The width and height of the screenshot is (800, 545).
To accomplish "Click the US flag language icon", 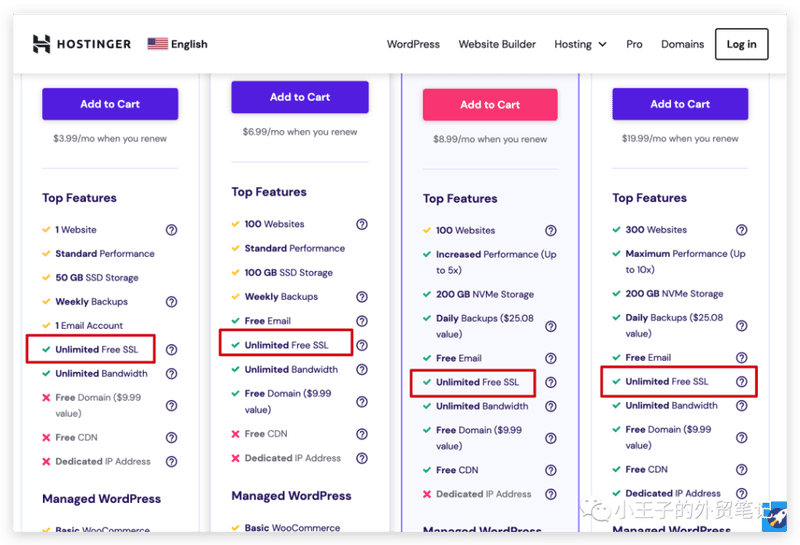I will [158, 44].
